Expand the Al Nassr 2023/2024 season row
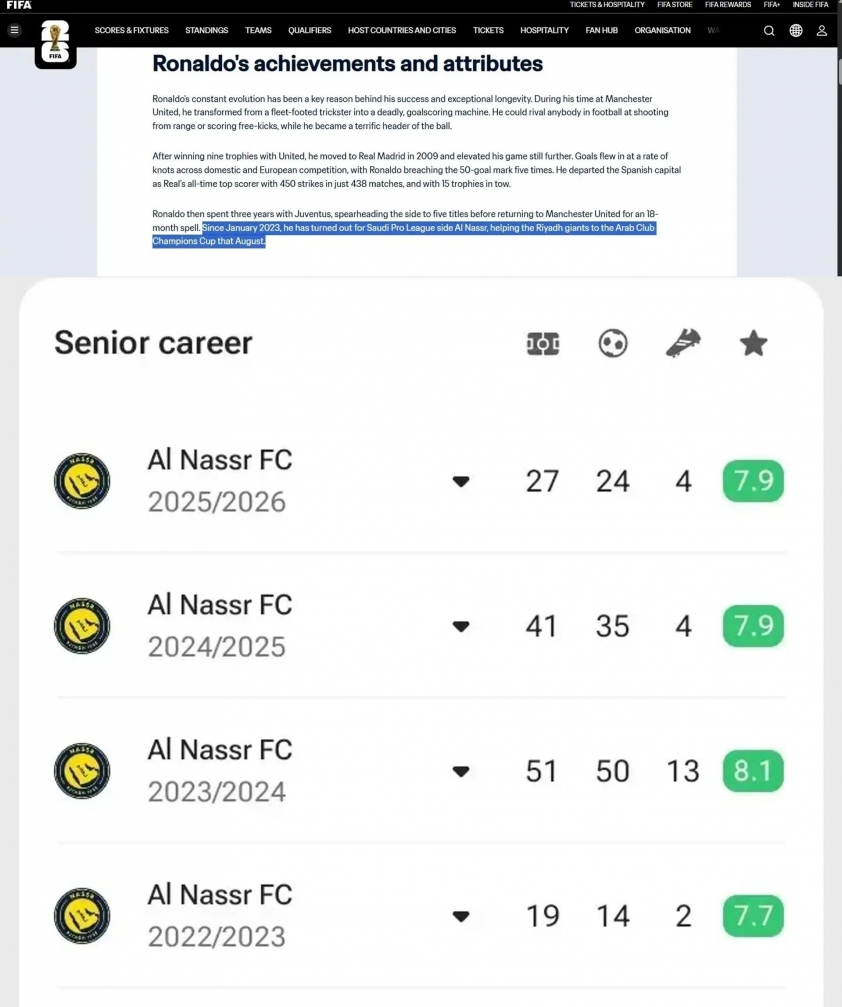This screenshot has height=1007, width=842. tap(461, 771)
